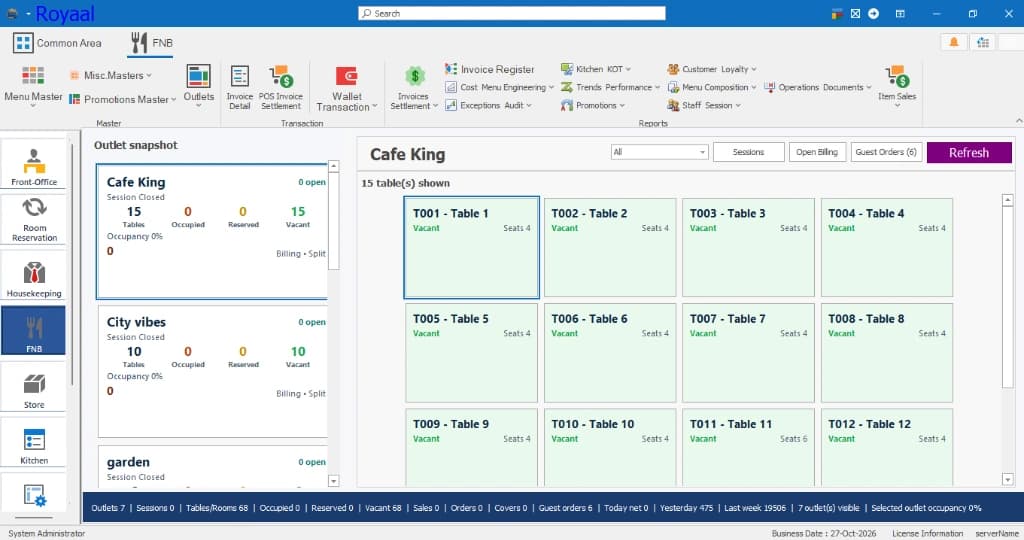The width and height of the screenshot is (1024, 540).
Task: Click the flag icon in the title bar
Action: (837, 13)
